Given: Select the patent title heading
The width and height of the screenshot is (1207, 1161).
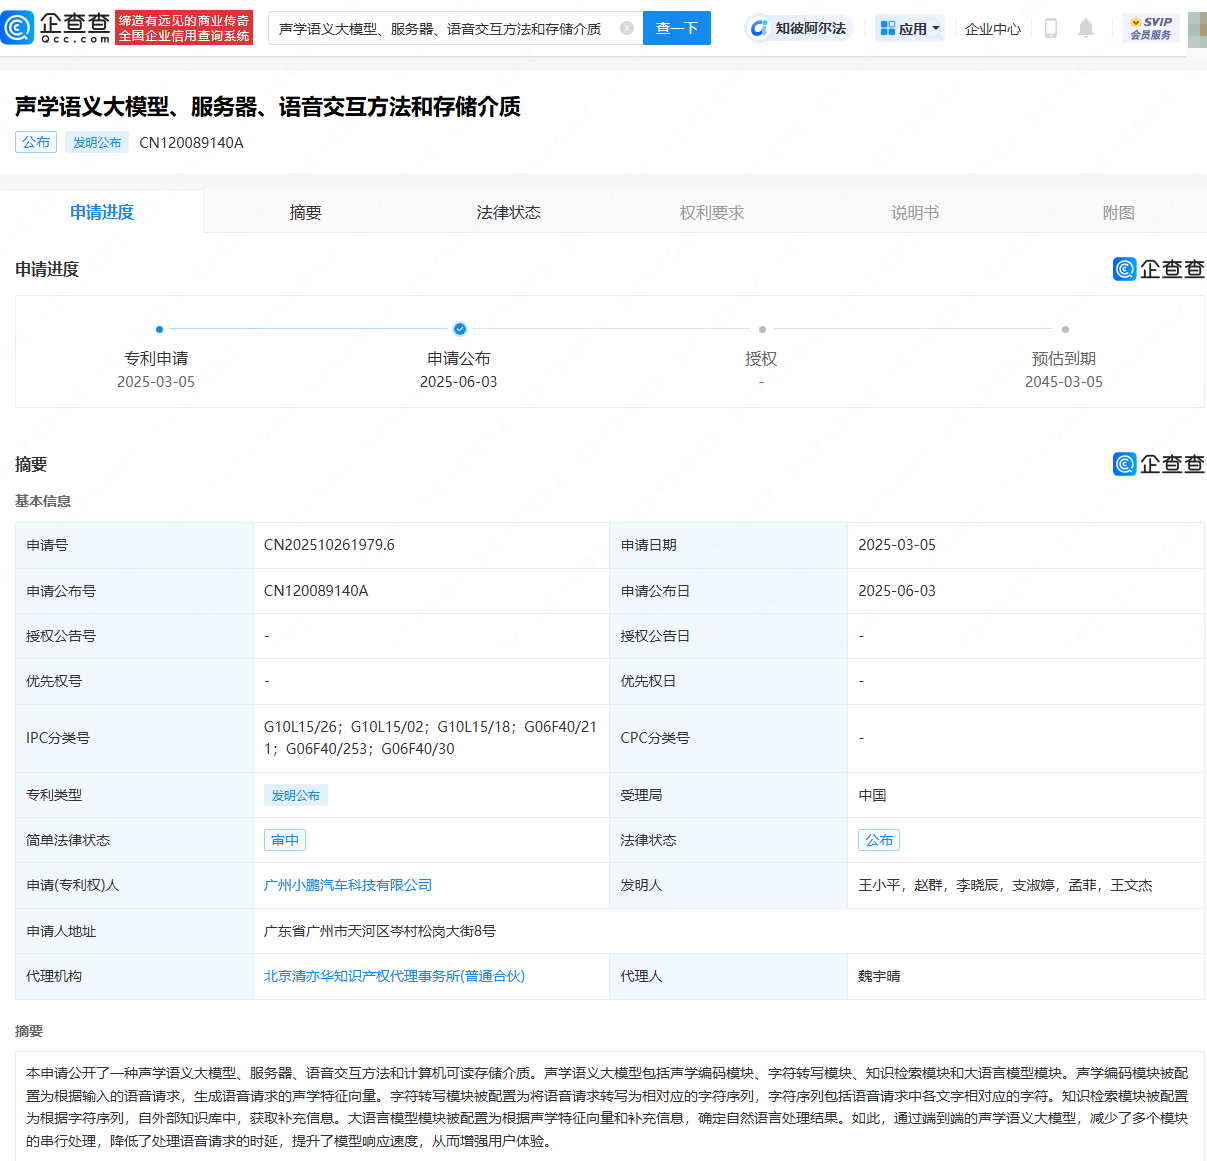Looking at the screenshot, I should 268,106.
